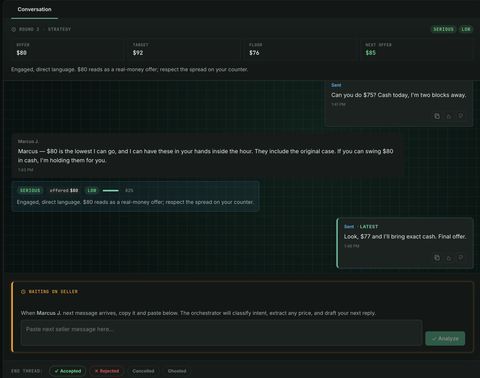This screenshot has height=378, width=480.
Task: Click the WAITING ON SELLER heading
Action: click(53, 292)
